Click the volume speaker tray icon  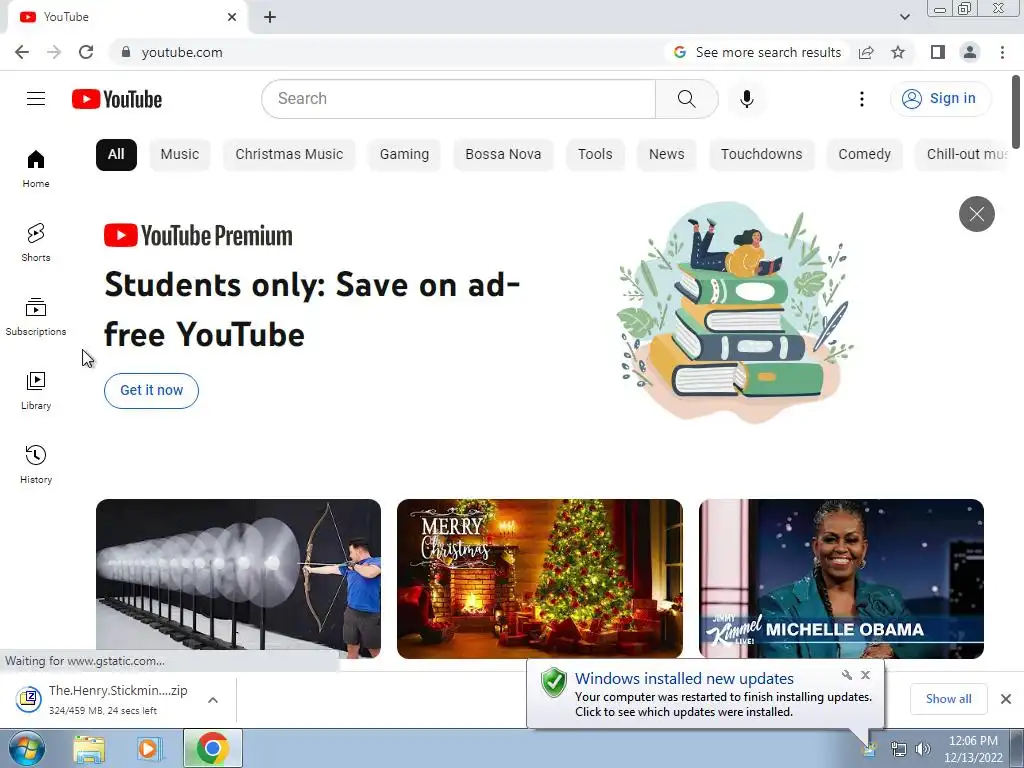(x=923, y=749)
